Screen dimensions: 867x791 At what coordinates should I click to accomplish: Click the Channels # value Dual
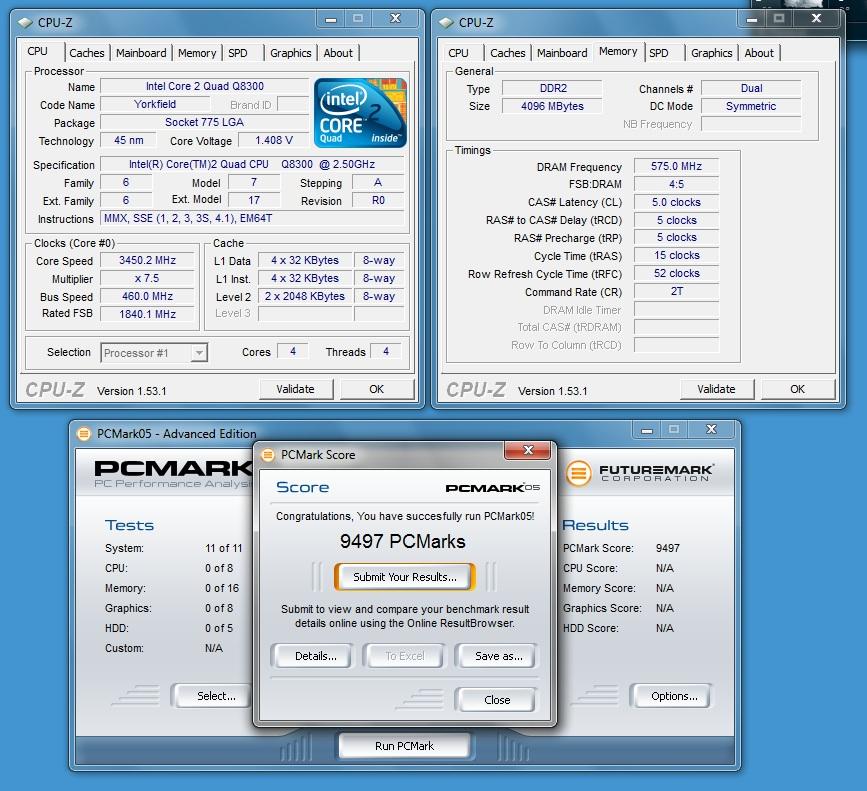point(751,88)
